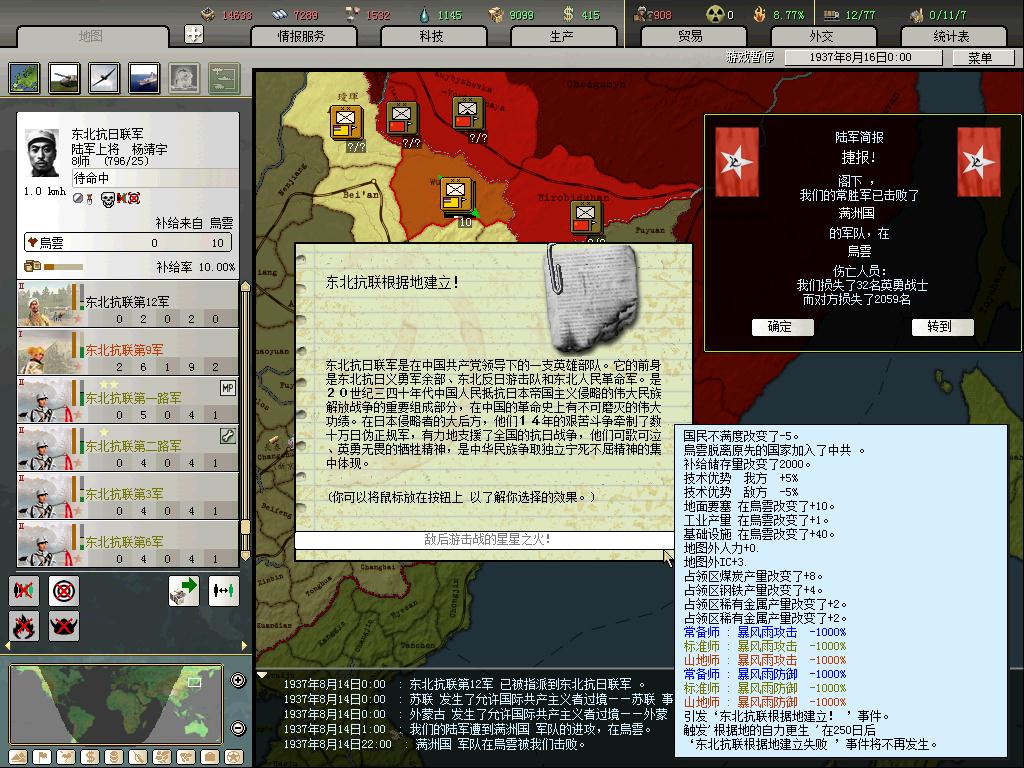This screenshot has height=768, width=1024.
Task: Select terrain map mode mountain icon
Action: [x=18, y=758]
